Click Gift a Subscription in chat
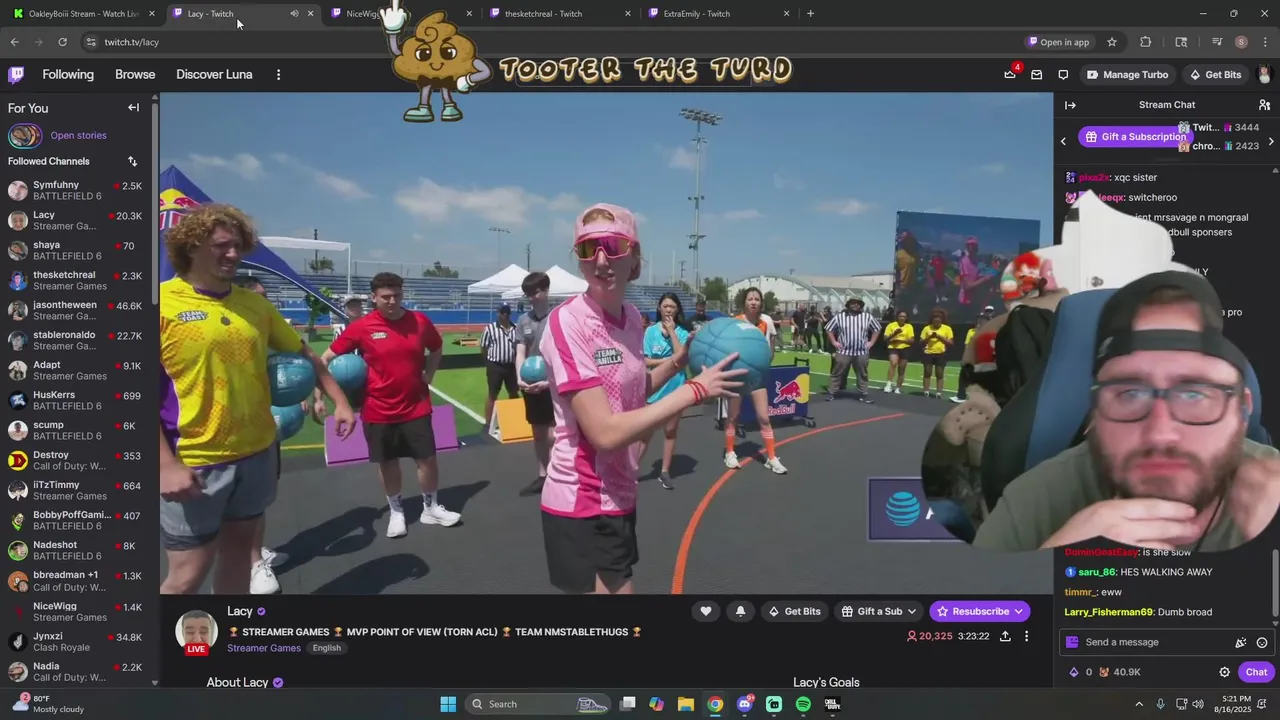The image size is (1280, 720). [x=1135, y=137]
